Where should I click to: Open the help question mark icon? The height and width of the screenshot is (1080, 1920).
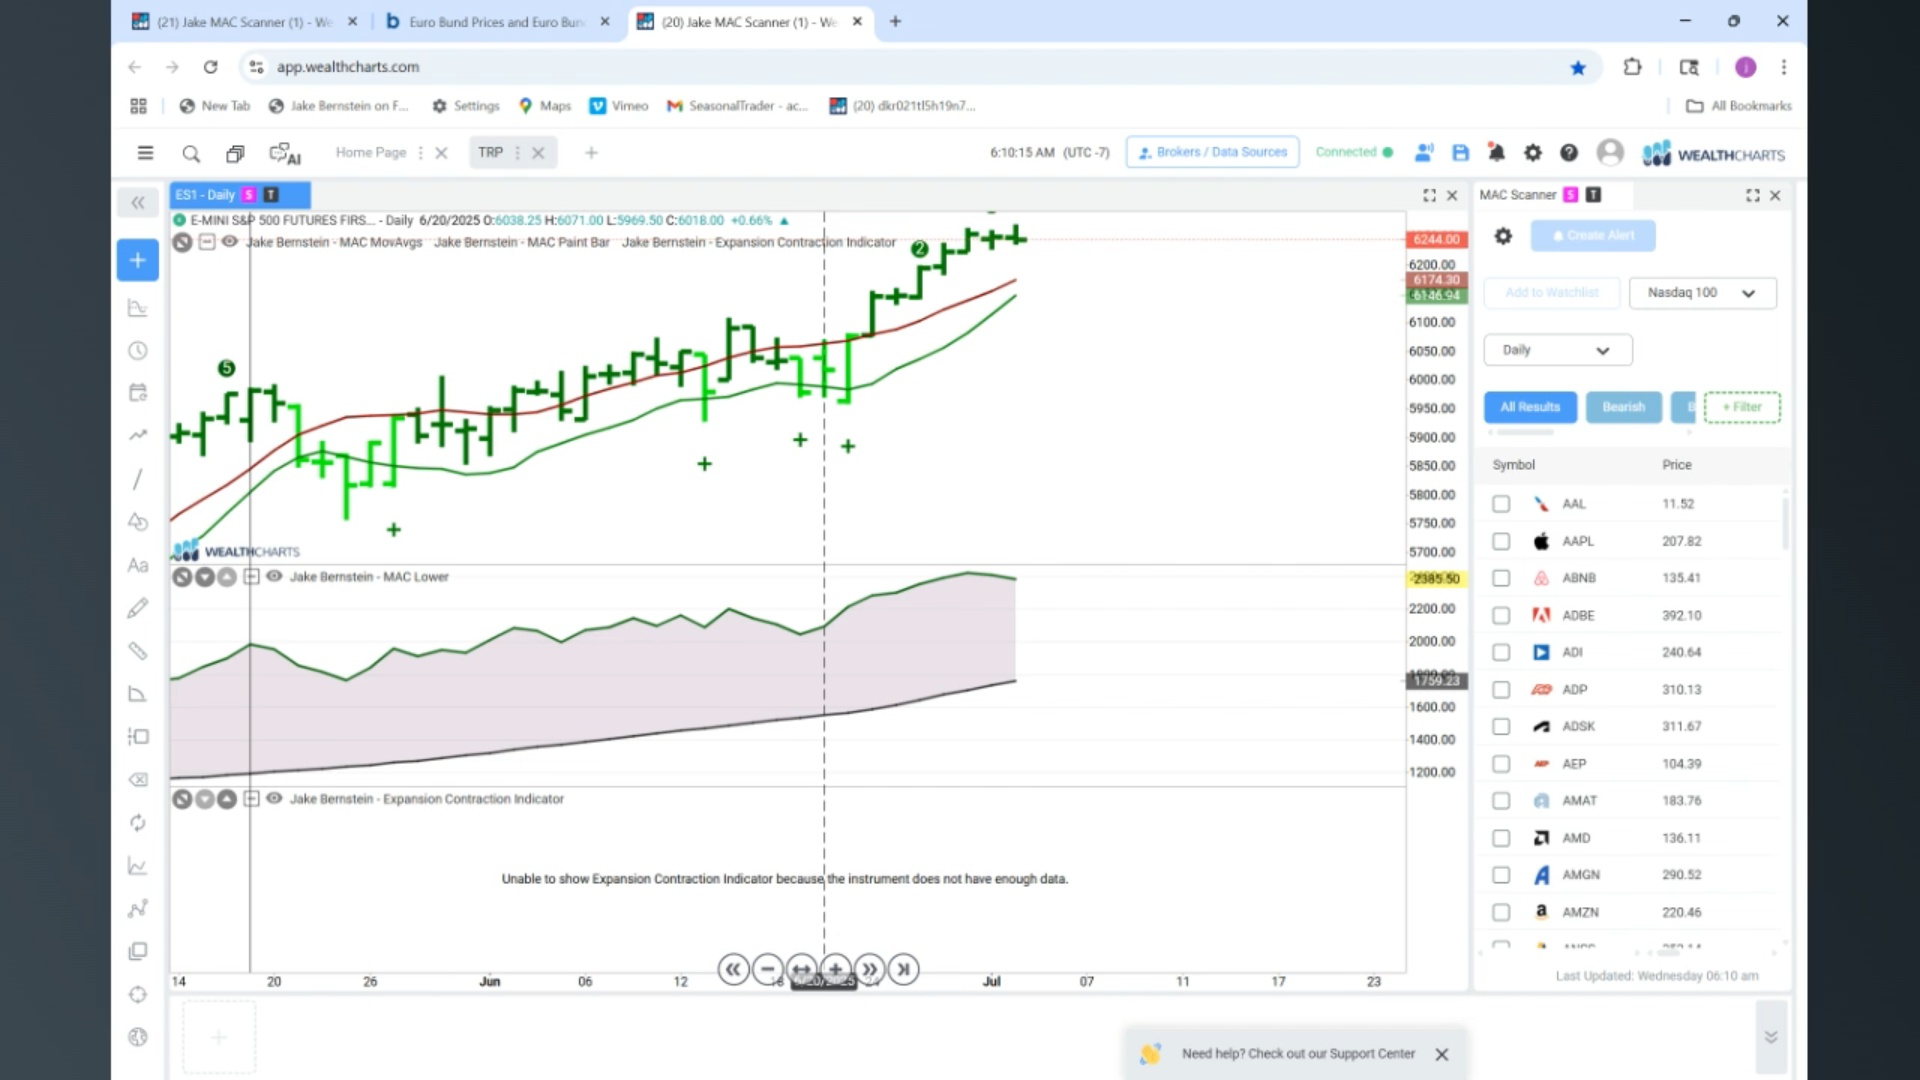pos(1569,153)
